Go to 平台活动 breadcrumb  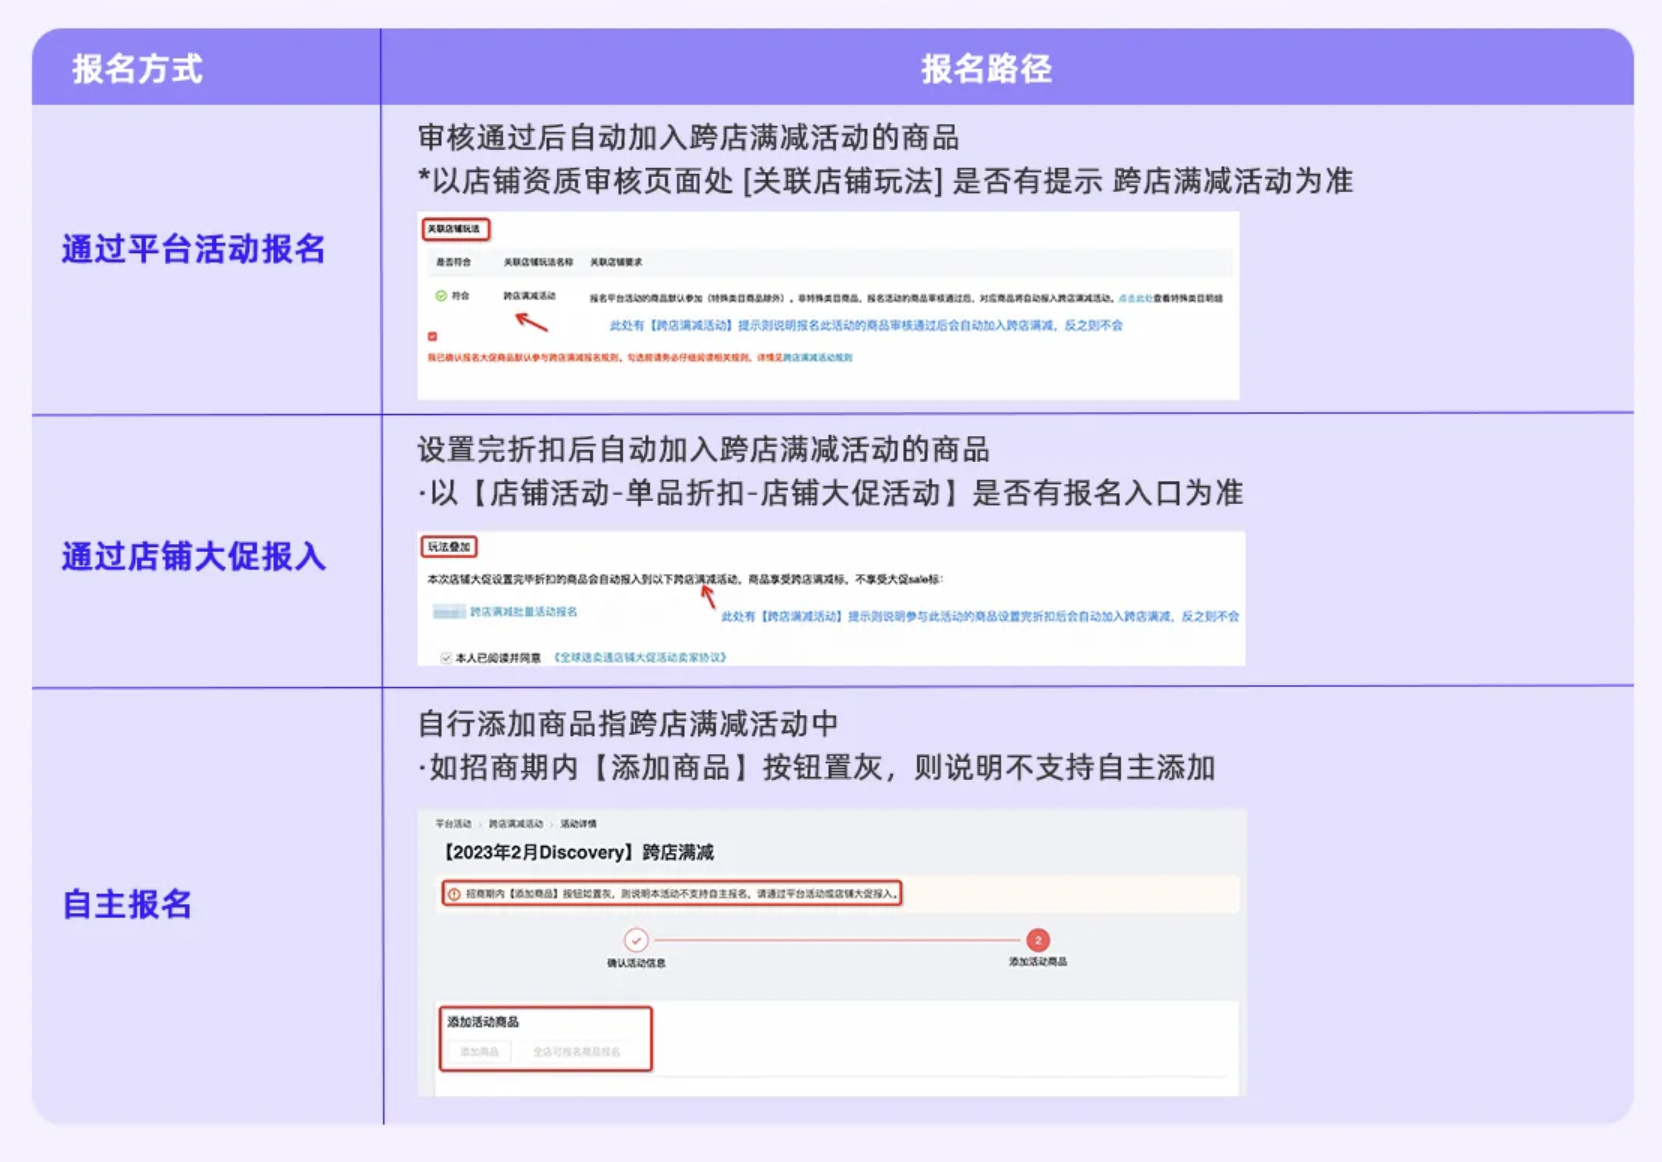pos(453,824)
